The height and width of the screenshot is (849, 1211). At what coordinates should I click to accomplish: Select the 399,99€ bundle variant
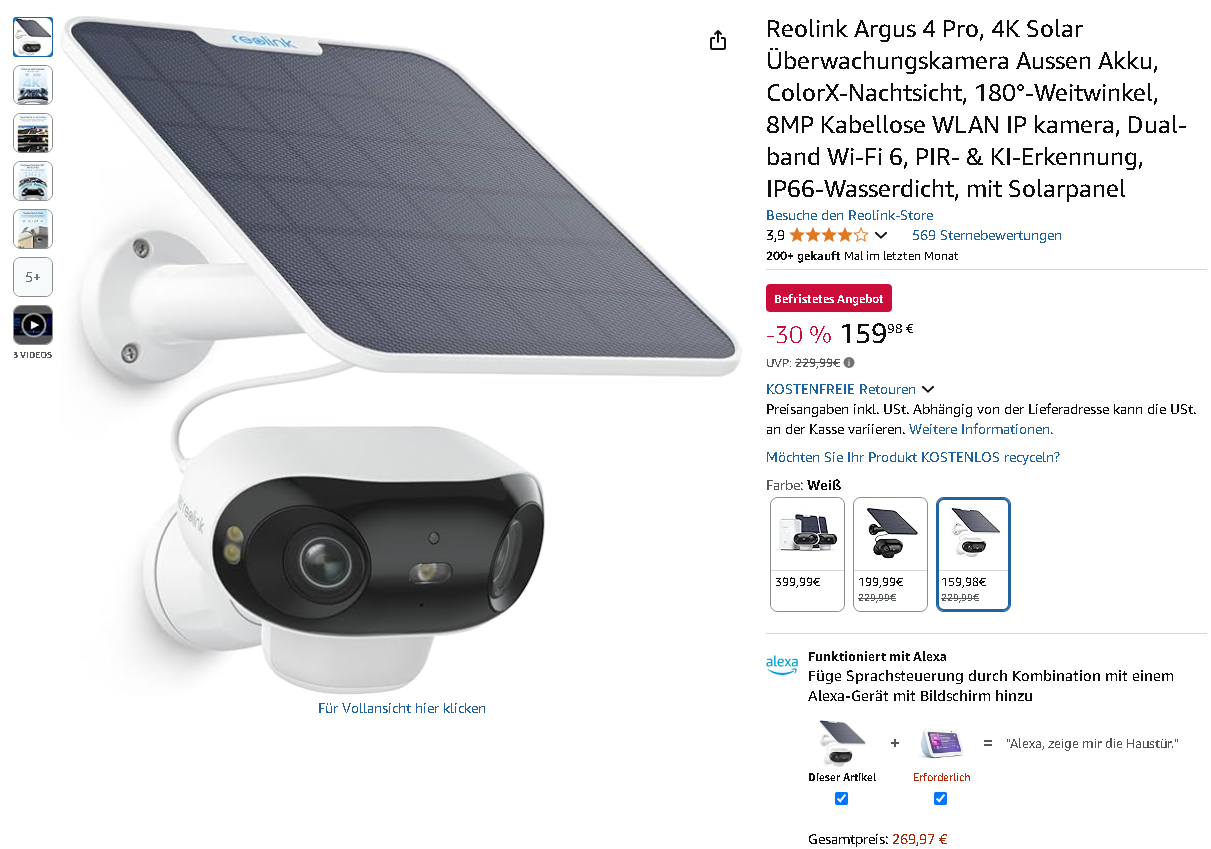807,554
